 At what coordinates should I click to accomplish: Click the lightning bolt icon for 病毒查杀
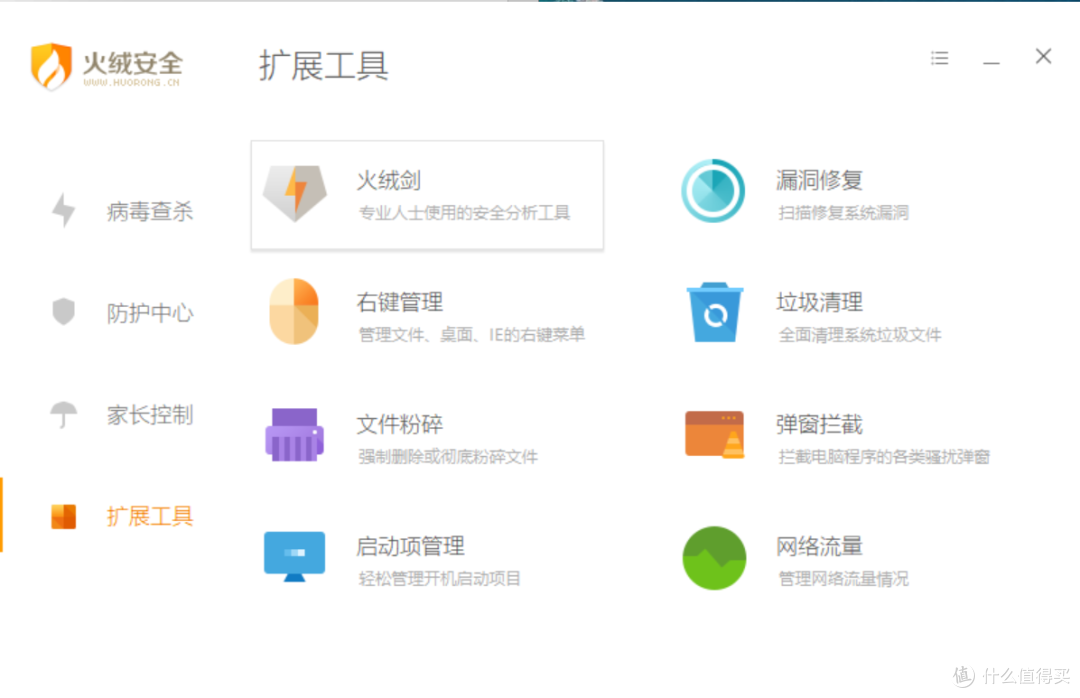point(63,210)
